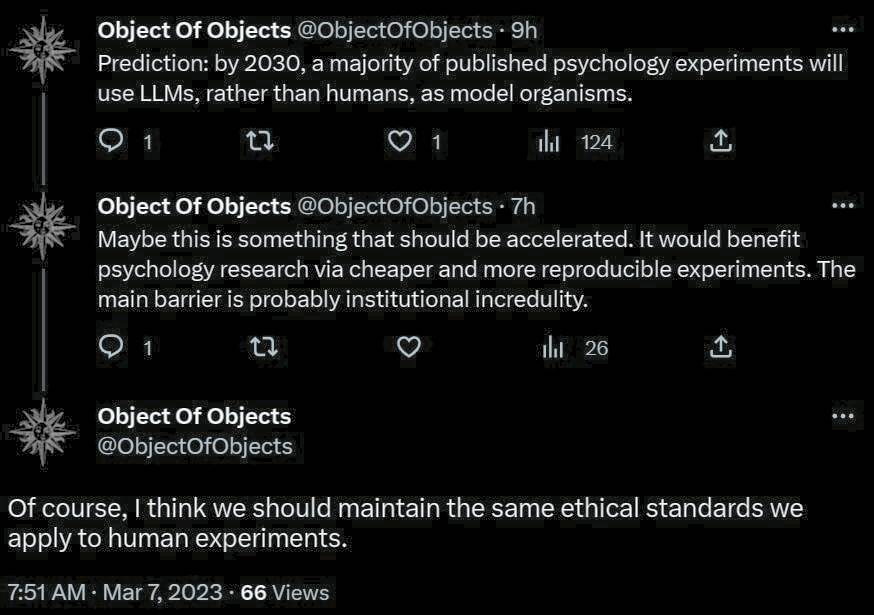The width and height of the screenshot is (874, 615).
Task: Open more options on first tweet
Action: pyautogui.click(x=843, y=29)
